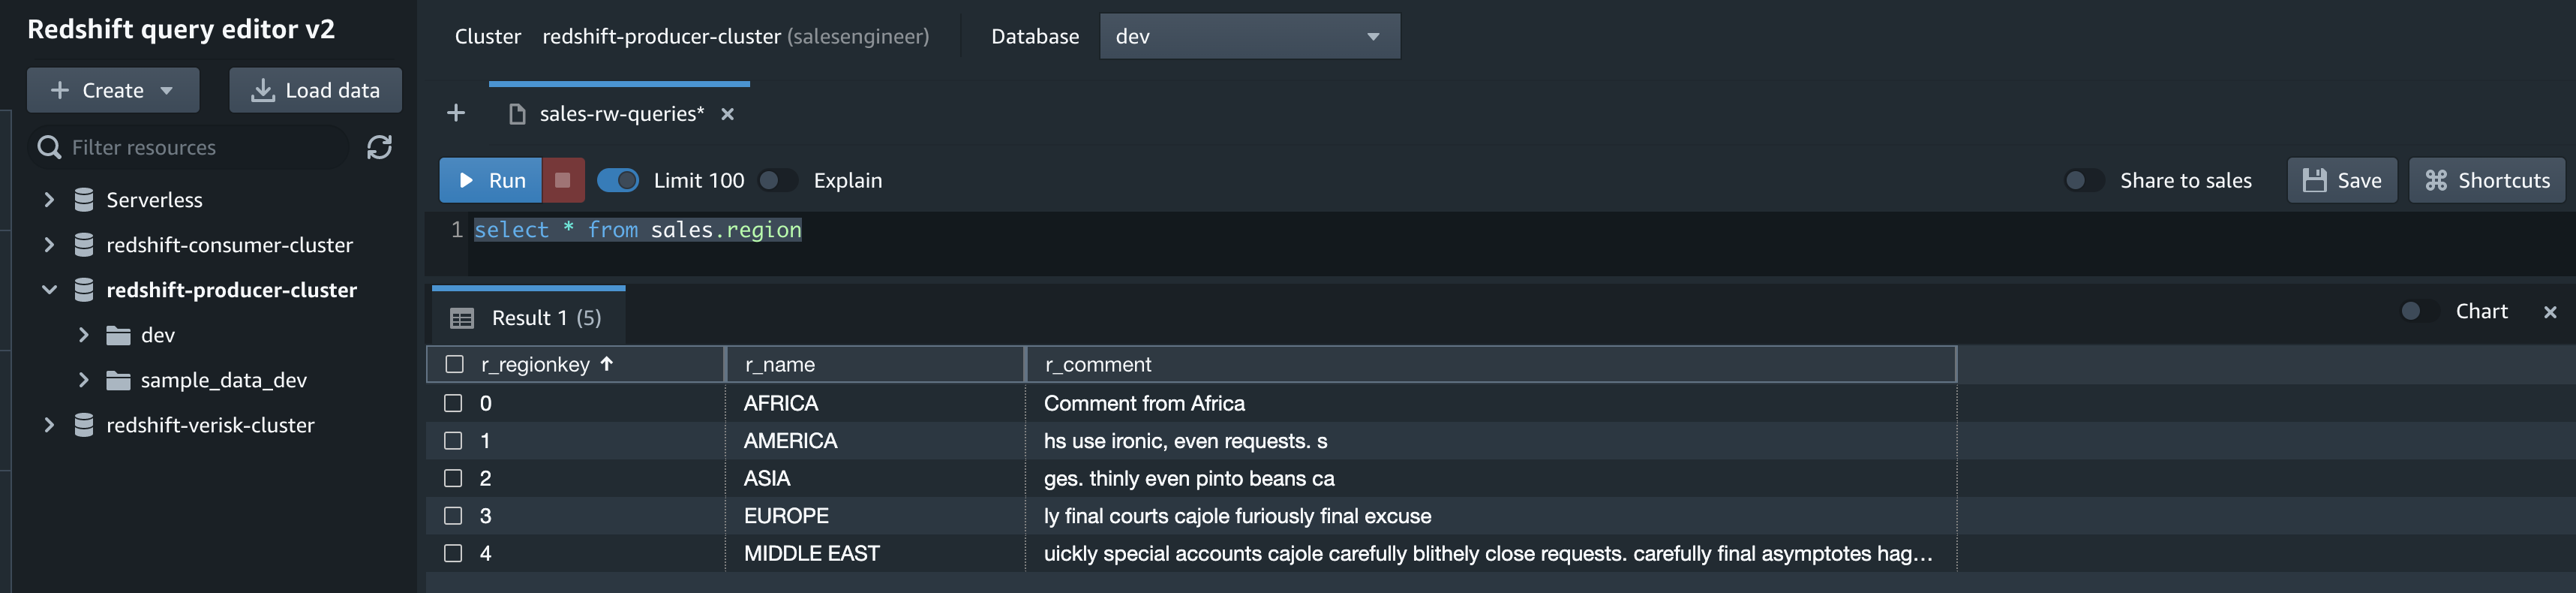
Task: Click the Result 1 table grid icon
Action: 462,318
